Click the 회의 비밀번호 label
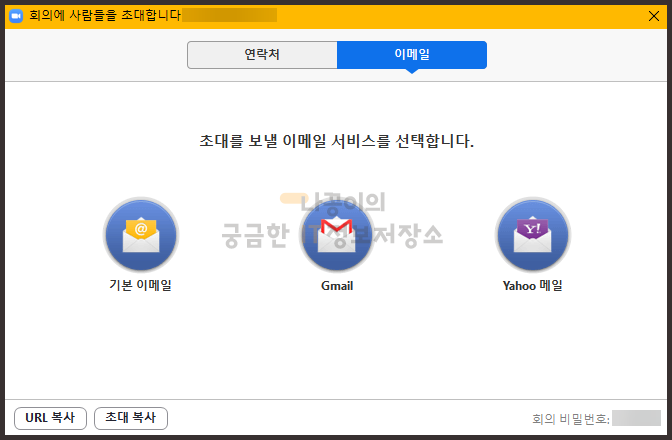Image resolution: width=672 pixels, height=440 pixels. pos(571,419)
